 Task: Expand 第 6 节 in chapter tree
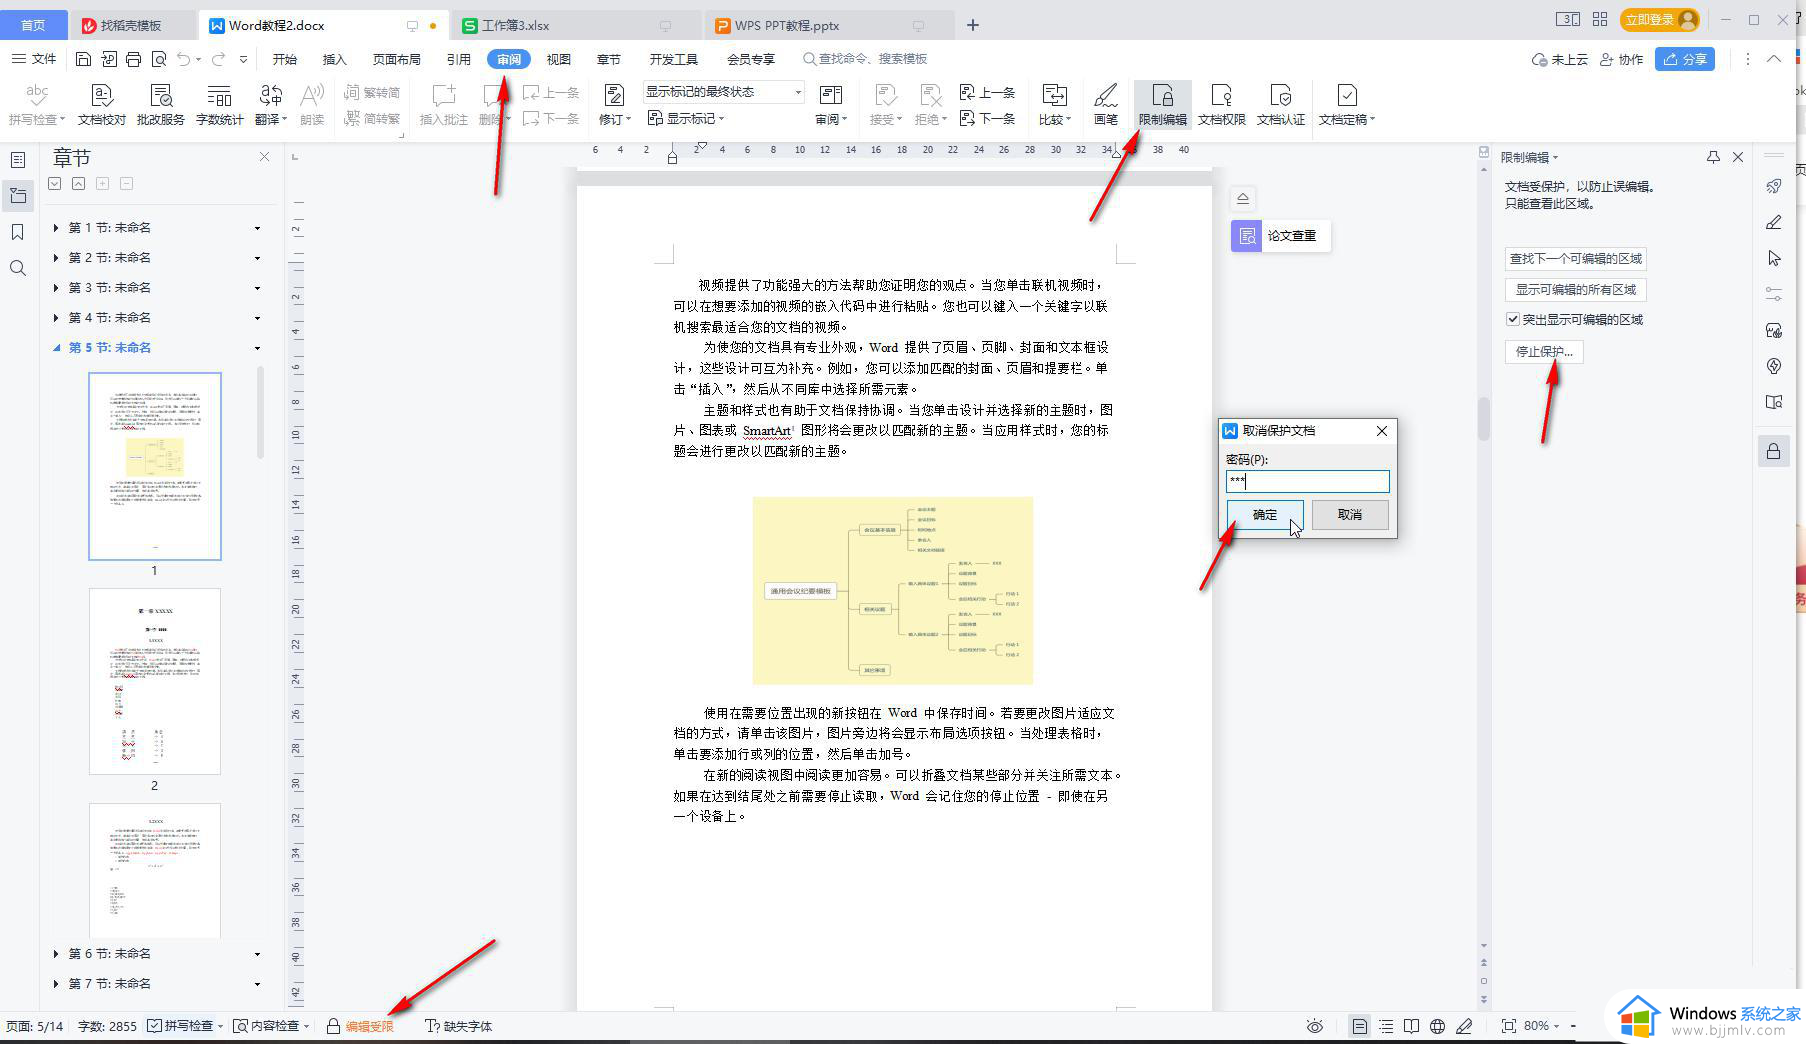[56, 954]
